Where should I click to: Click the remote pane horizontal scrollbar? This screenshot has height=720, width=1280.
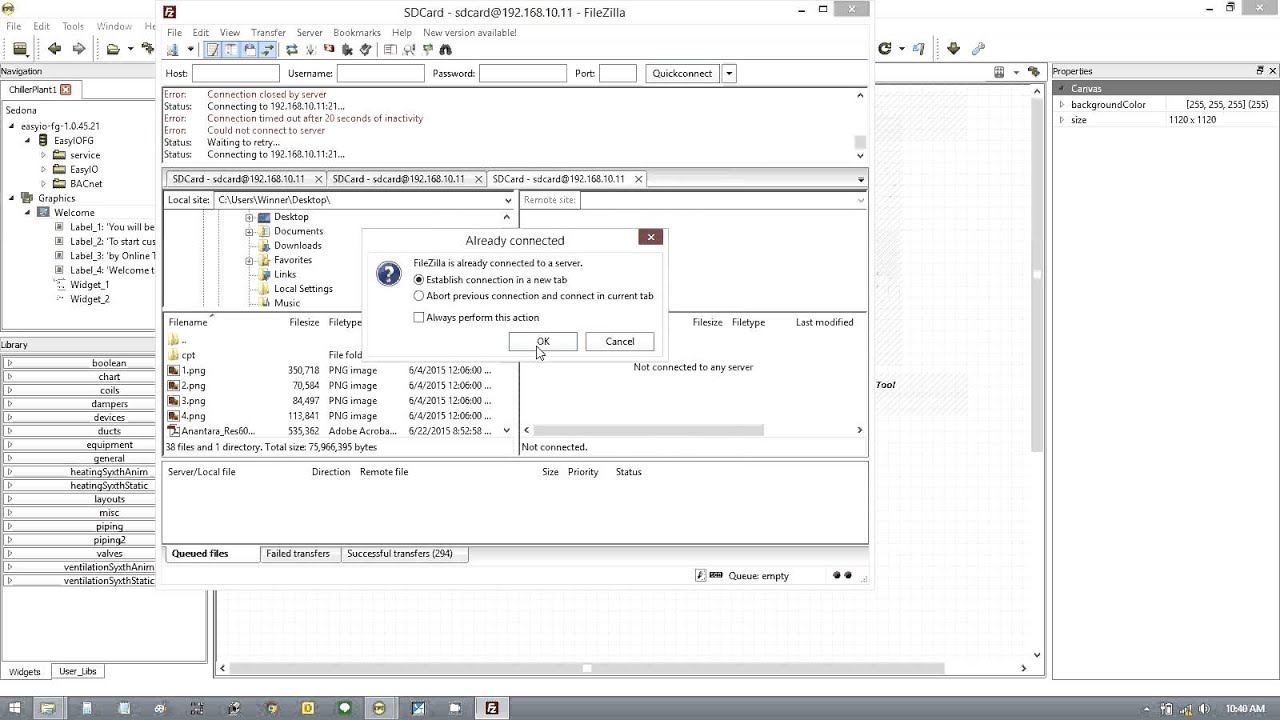pyautogui.click(x=692, y=430)
